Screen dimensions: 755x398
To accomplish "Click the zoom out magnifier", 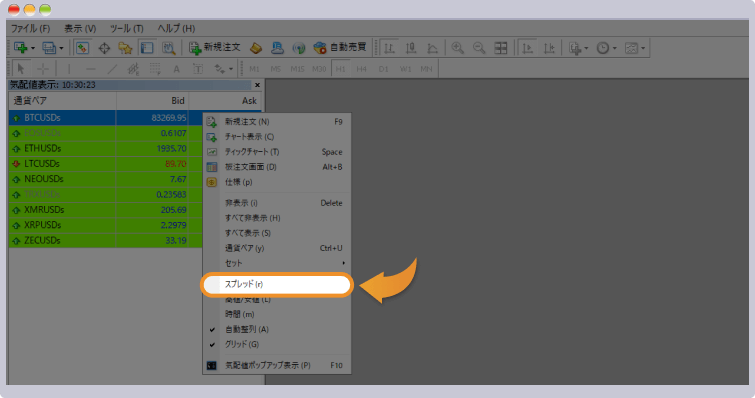I will pos(479,48).
